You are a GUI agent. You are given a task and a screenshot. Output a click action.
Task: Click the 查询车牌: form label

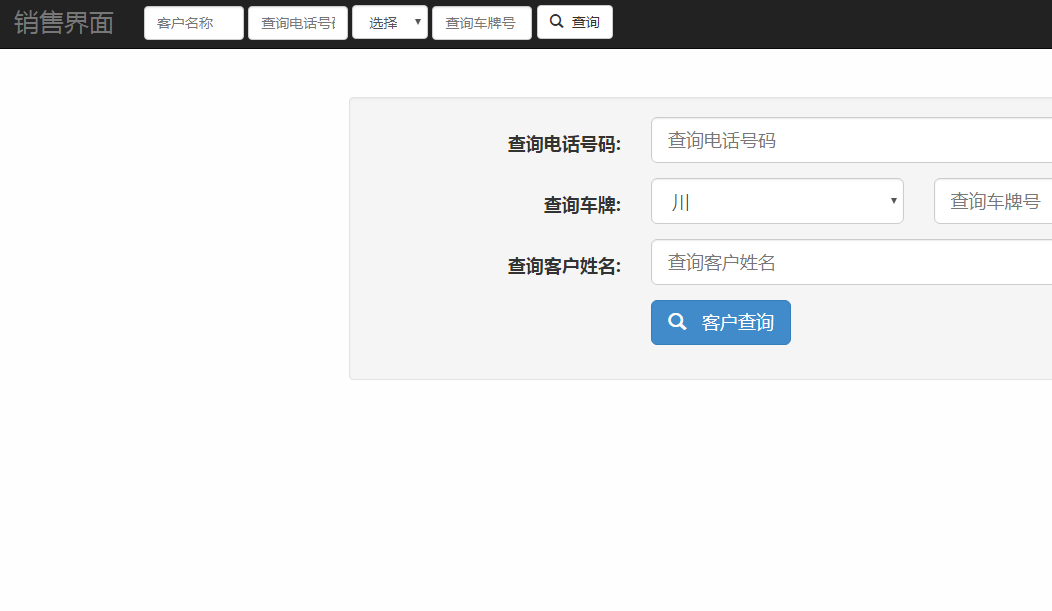[x=582, y=205]
